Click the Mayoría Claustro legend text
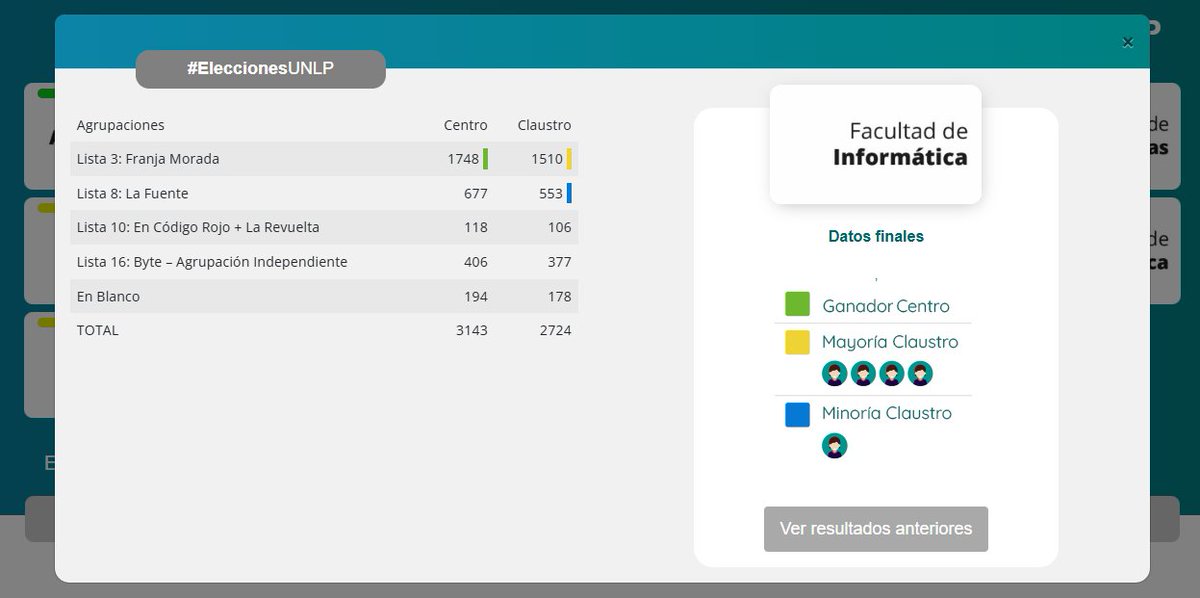This screenshot has height=598, width=1200. [x=890, y=342]
